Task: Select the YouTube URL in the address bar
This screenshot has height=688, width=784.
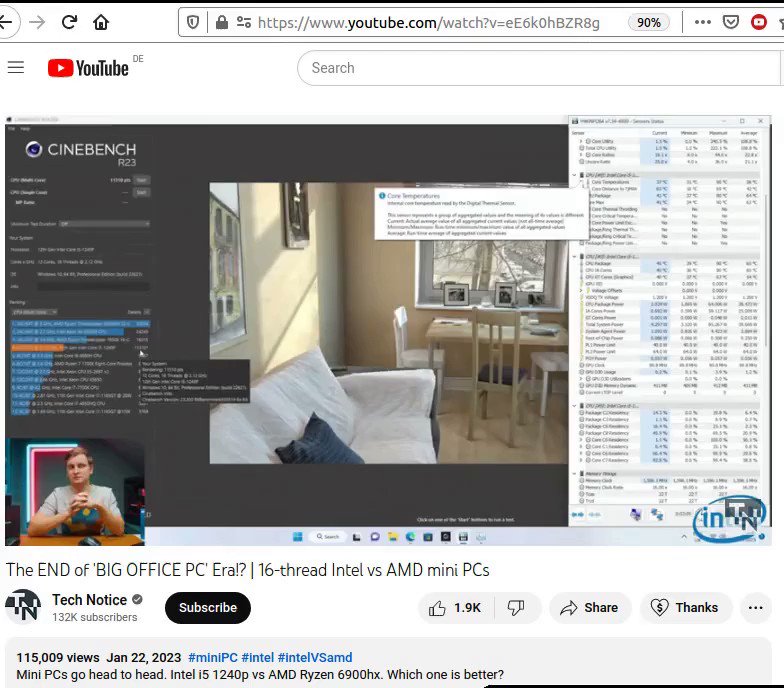Action: [x=428, y=22]
